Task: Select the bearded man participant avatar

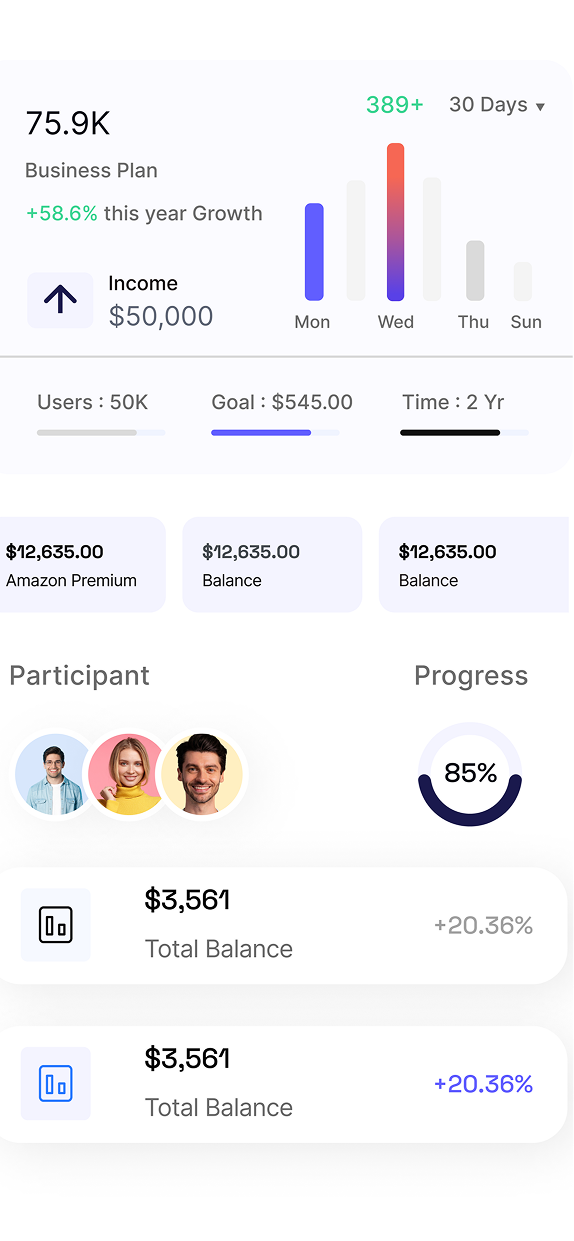Action: pyautogui.click(x=201, y=774)
